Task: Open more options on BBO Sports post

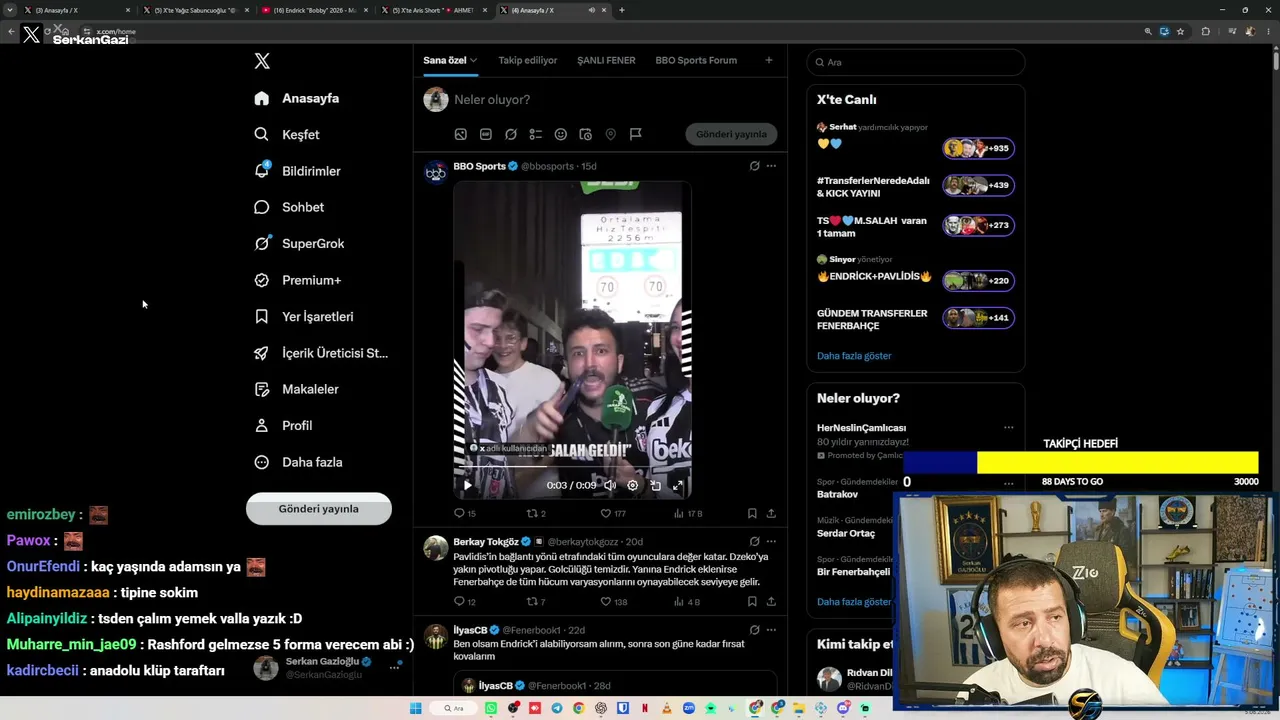Action: 771,166
